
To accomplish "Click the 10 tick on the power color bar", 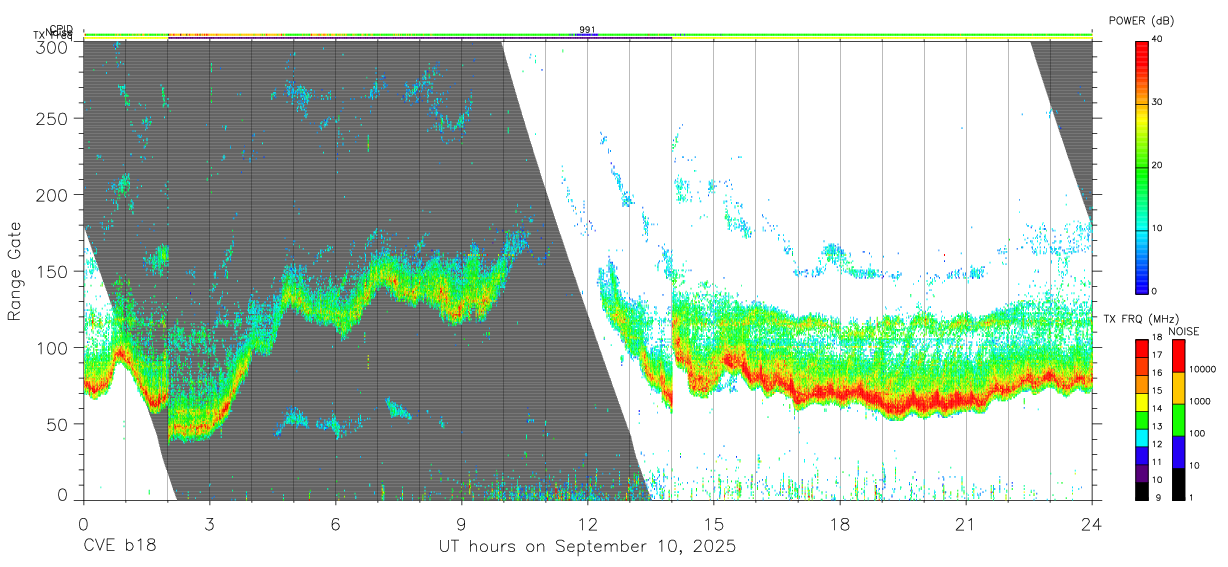I will 1158,228.
